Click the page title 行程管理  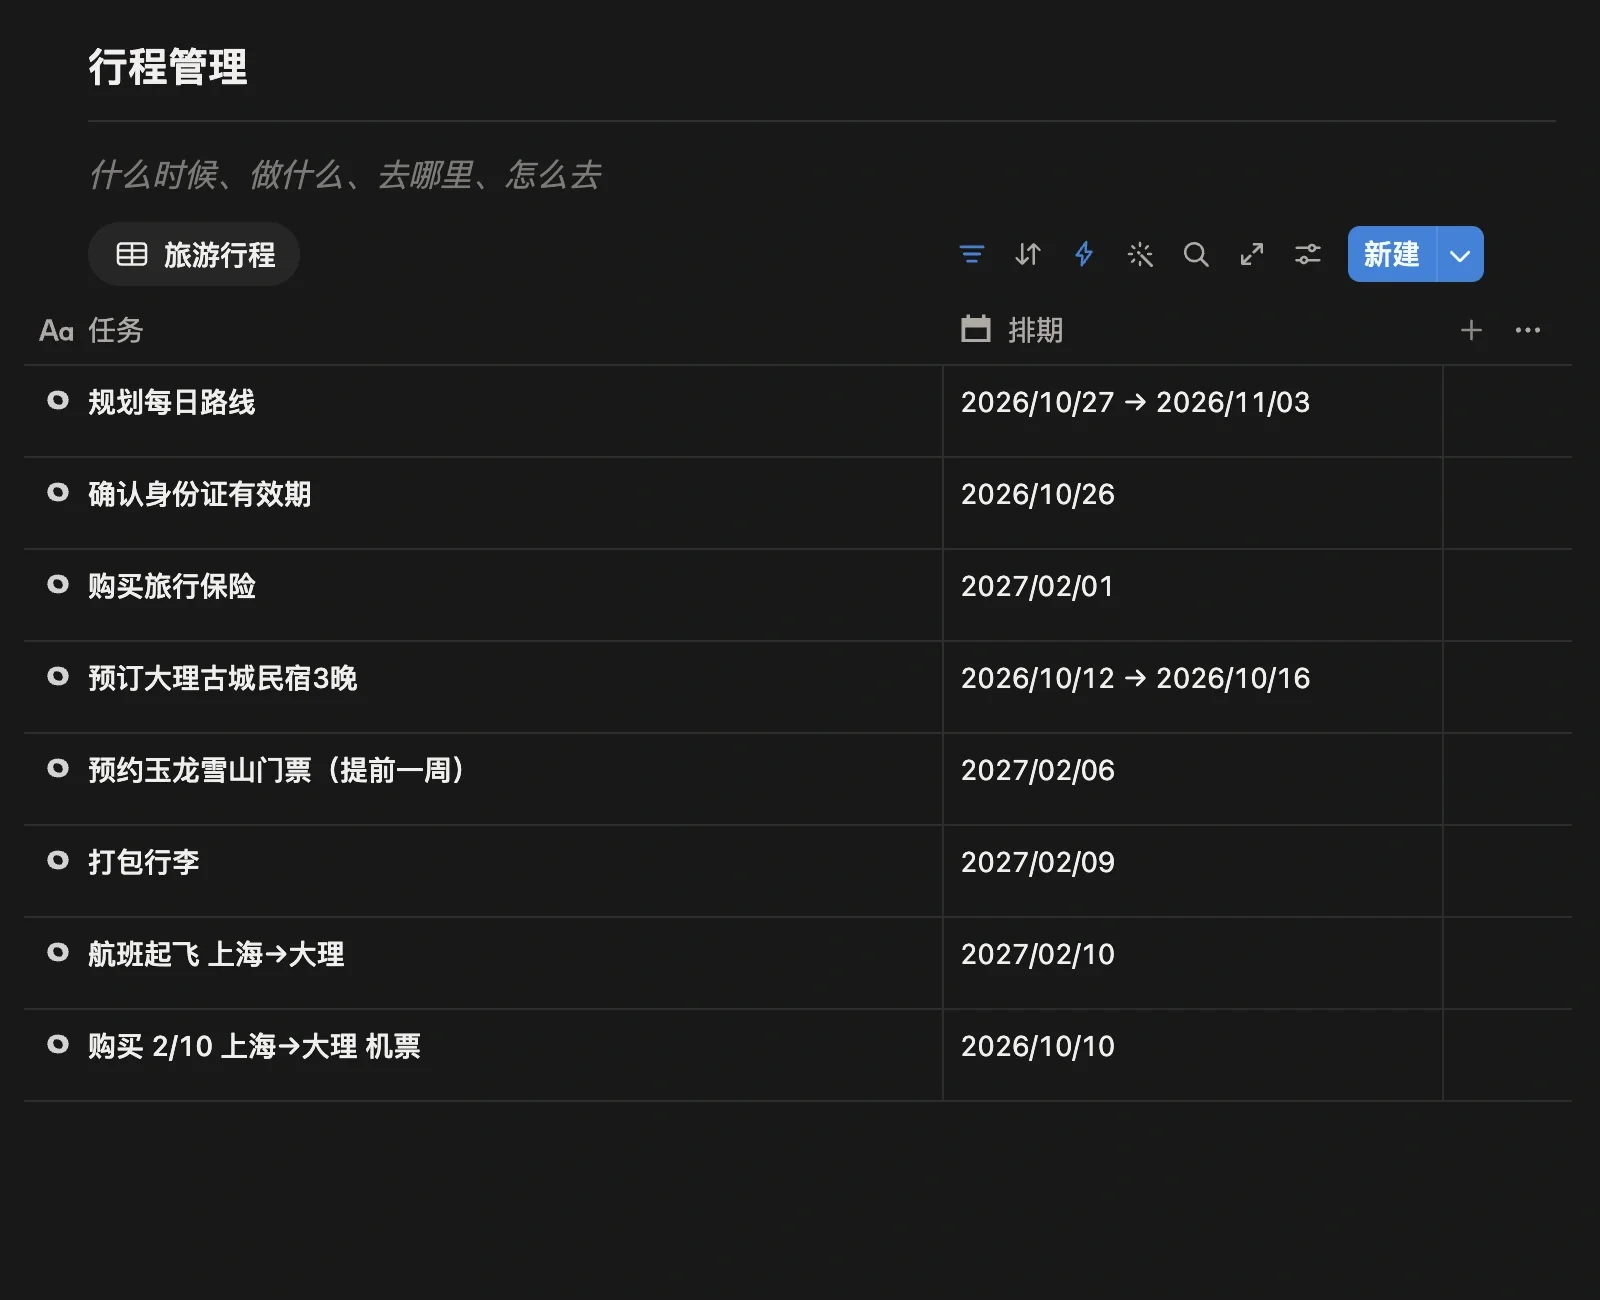[168, 67]
